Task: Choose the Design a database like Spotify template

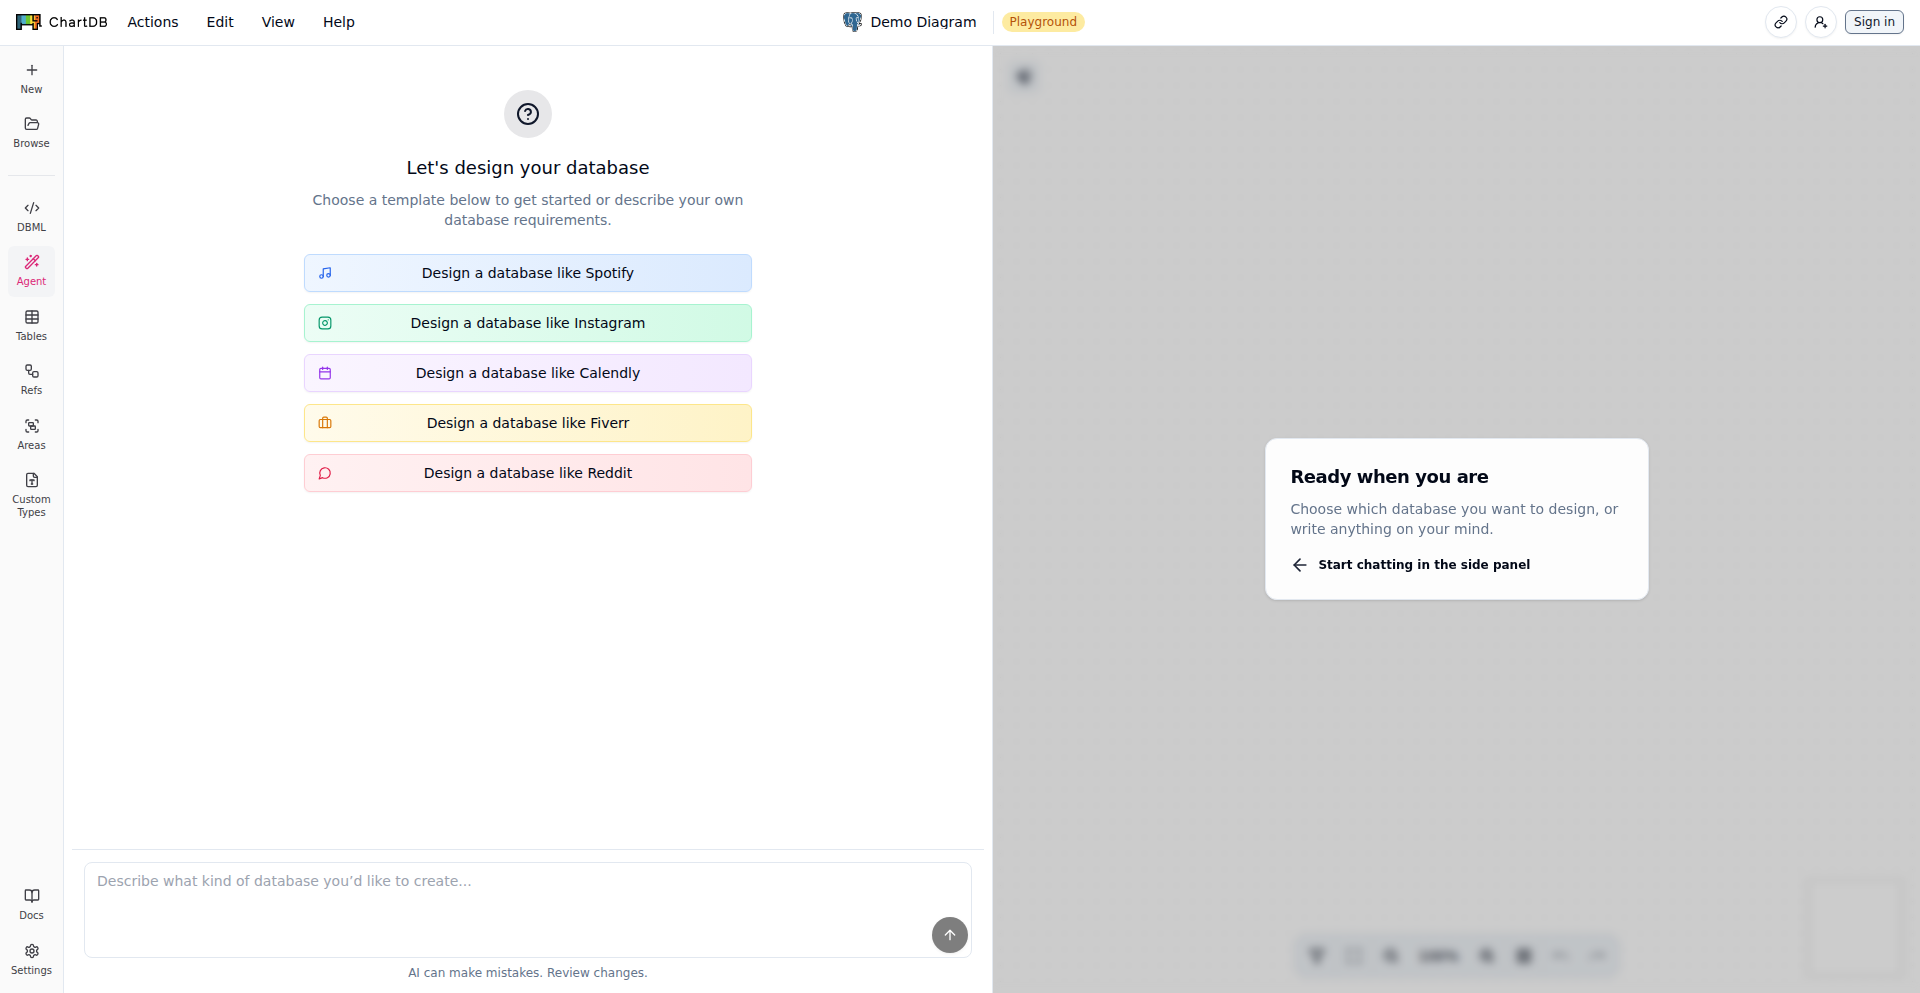Action: (x=528, y=273)
